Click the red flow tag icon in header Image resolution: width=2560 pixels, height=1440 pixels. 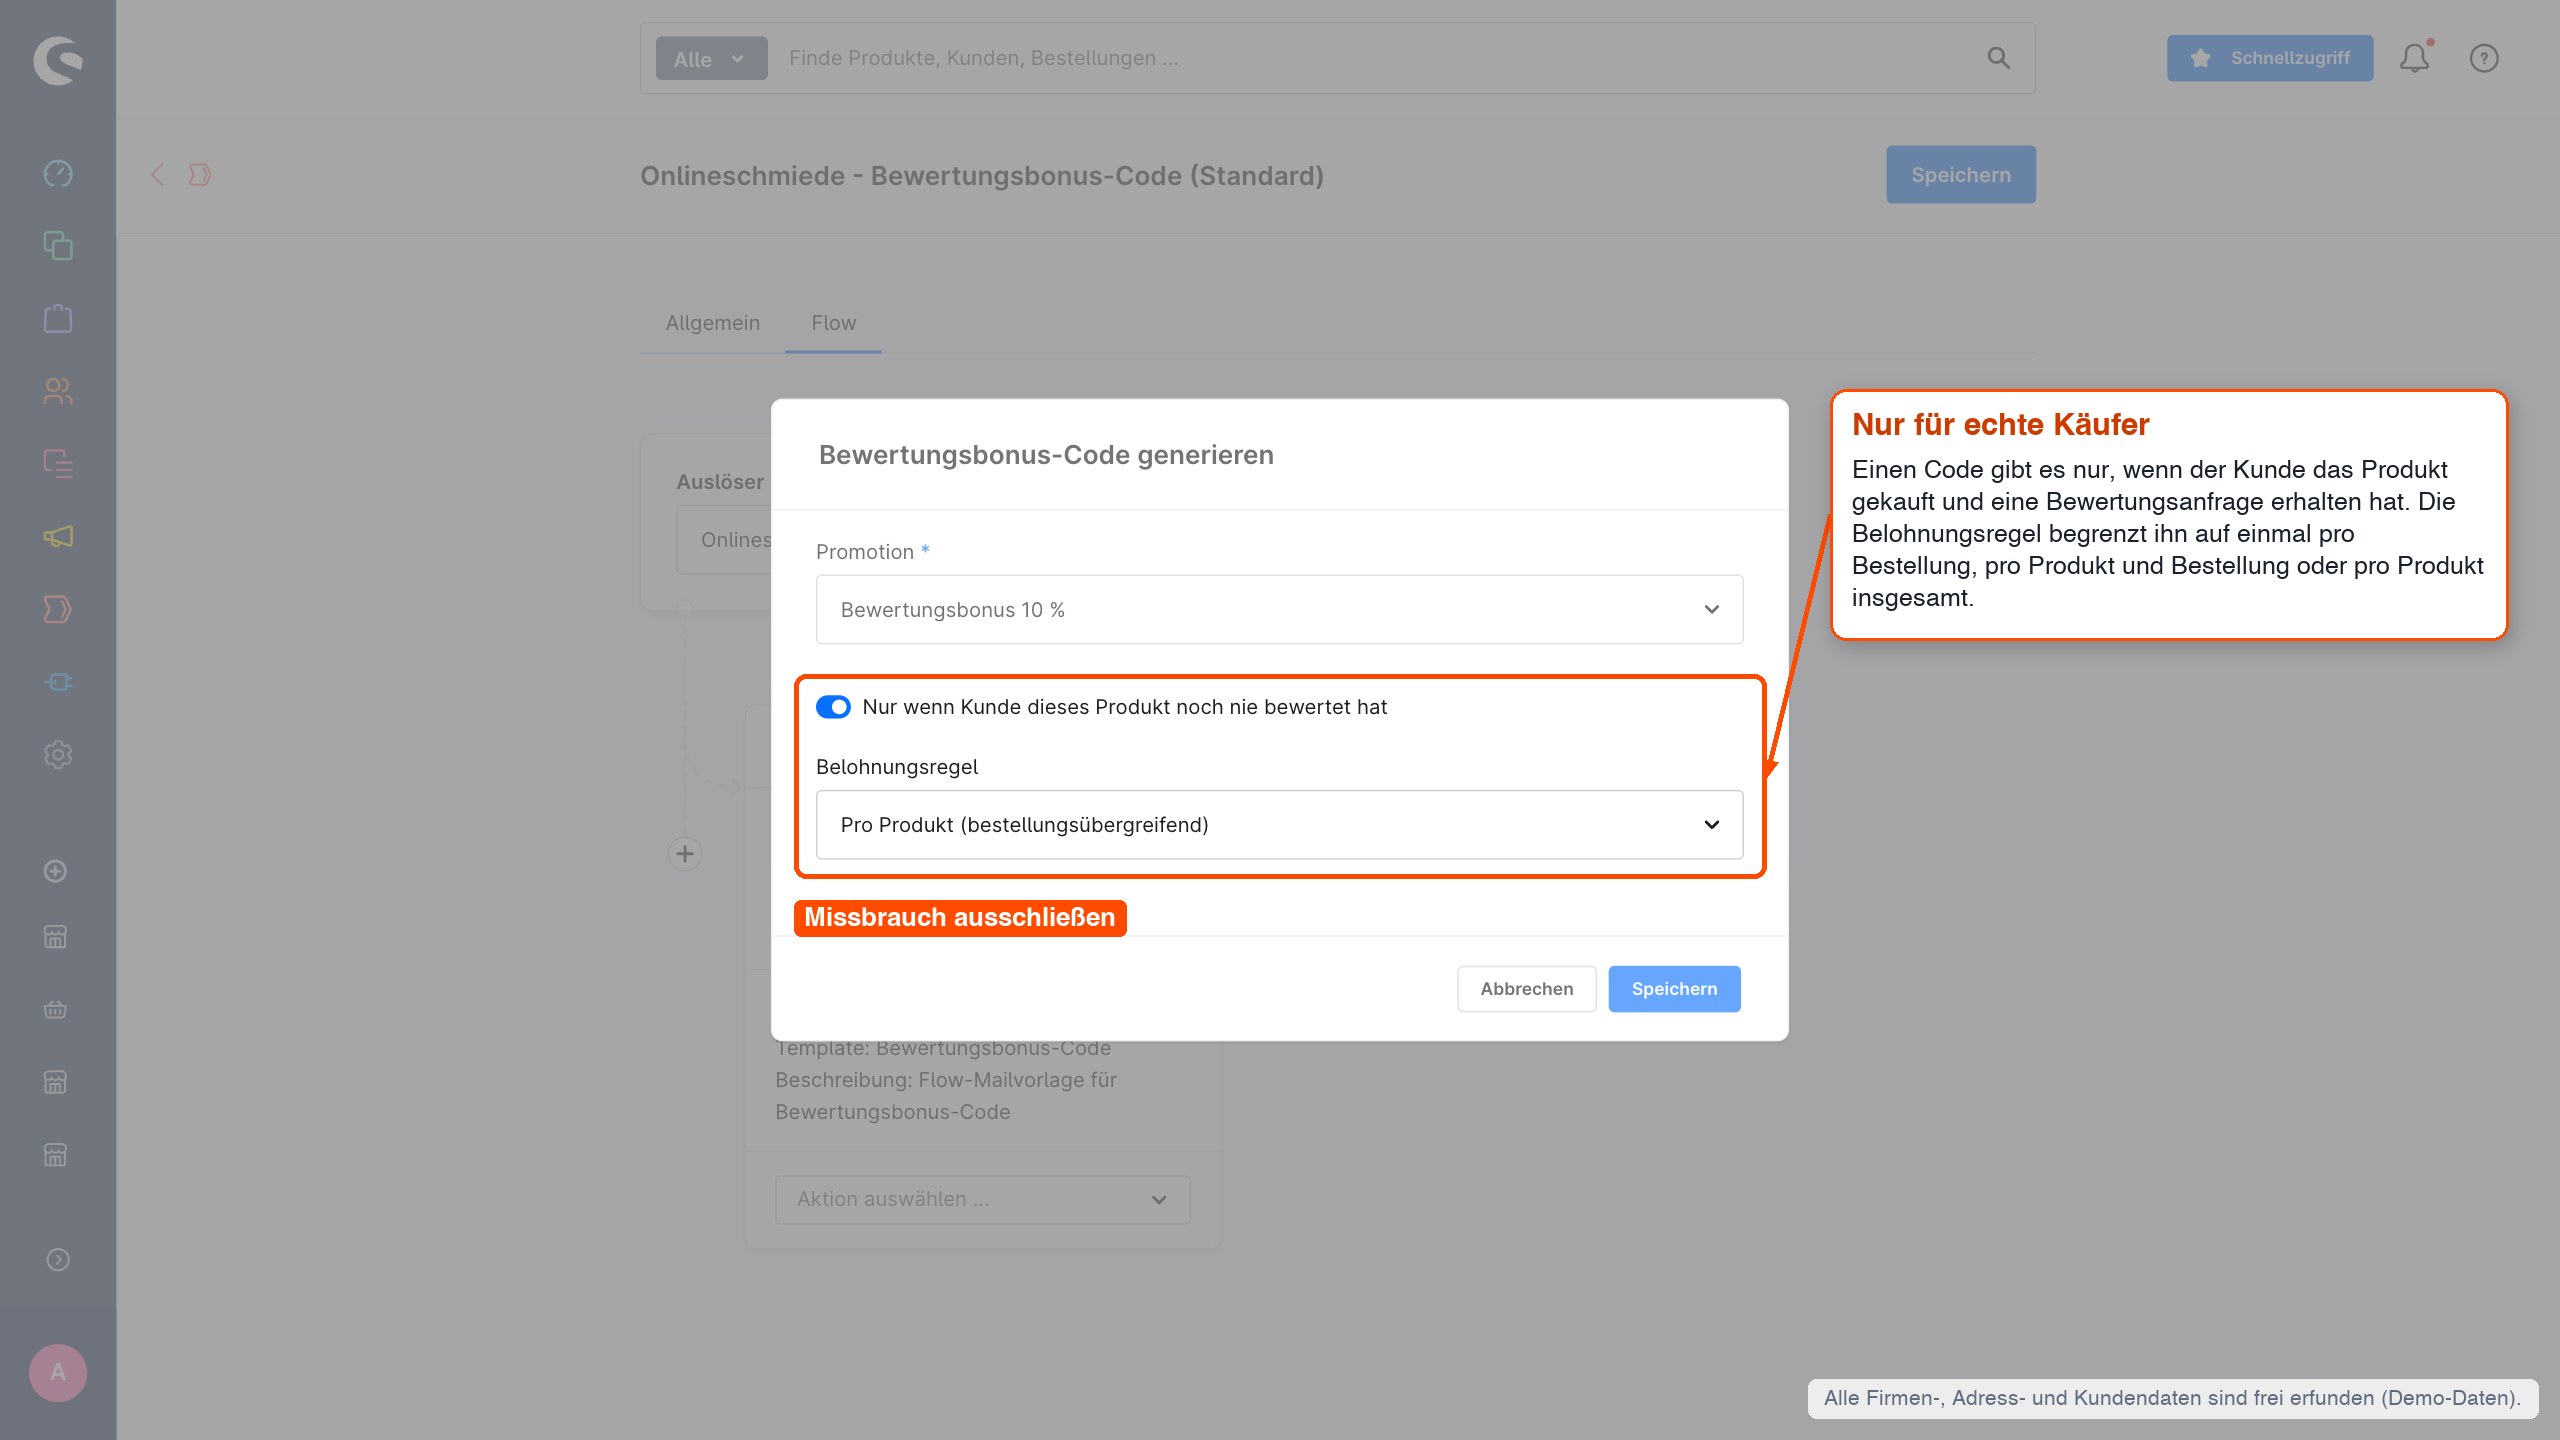click(200, 175)
